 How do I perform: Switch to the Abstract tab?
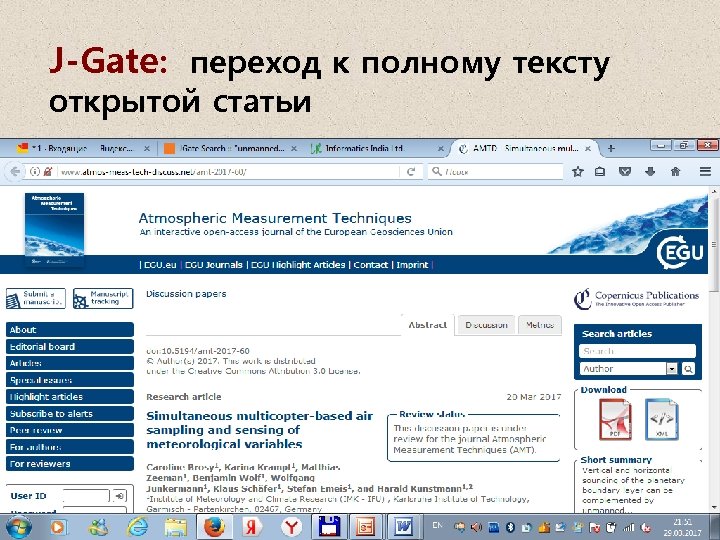pyautogui.click(x=428, y=325)
